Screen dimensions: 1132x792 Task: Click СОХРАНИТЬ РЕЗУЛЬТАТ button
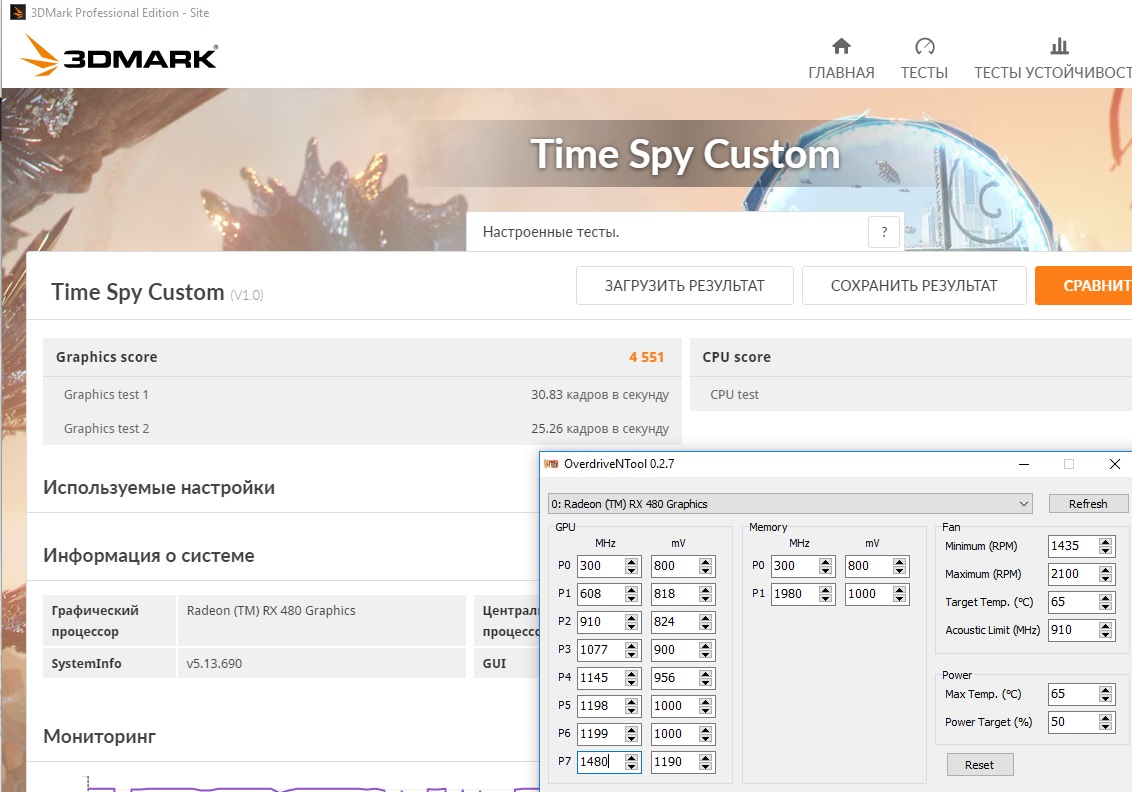click(x=914, y=285)
